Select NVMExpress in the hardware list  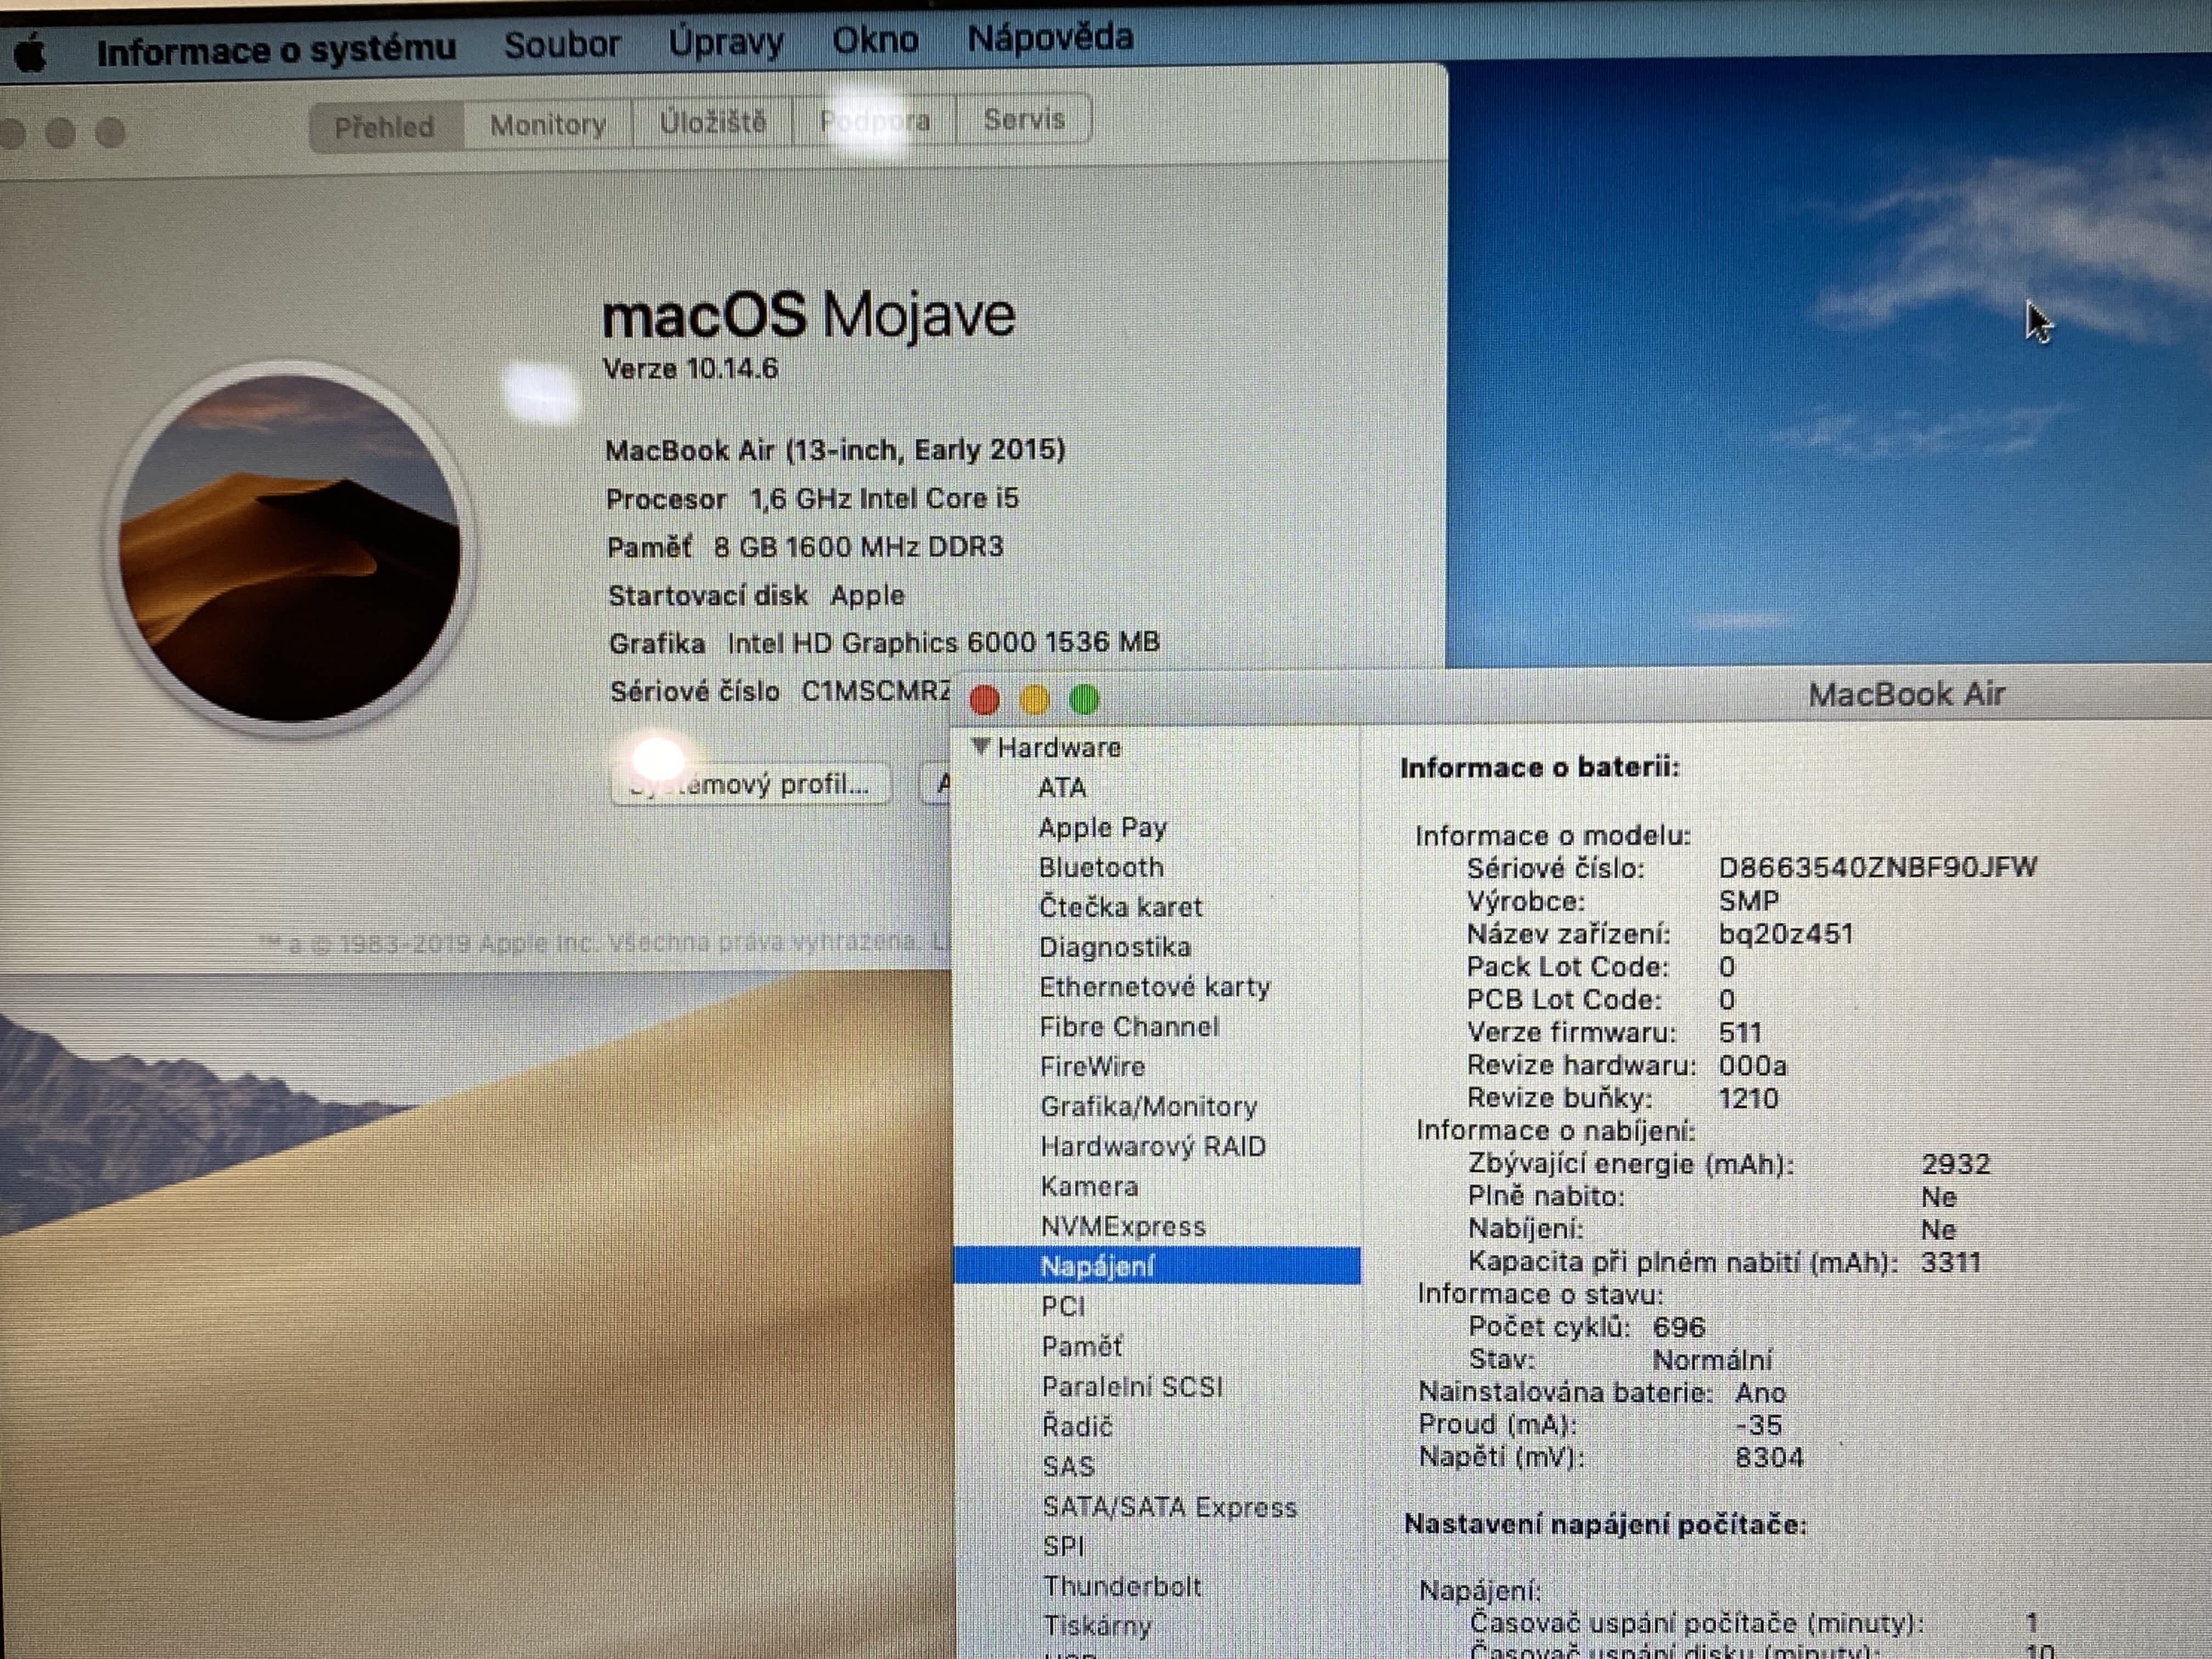point(1123,1226)
